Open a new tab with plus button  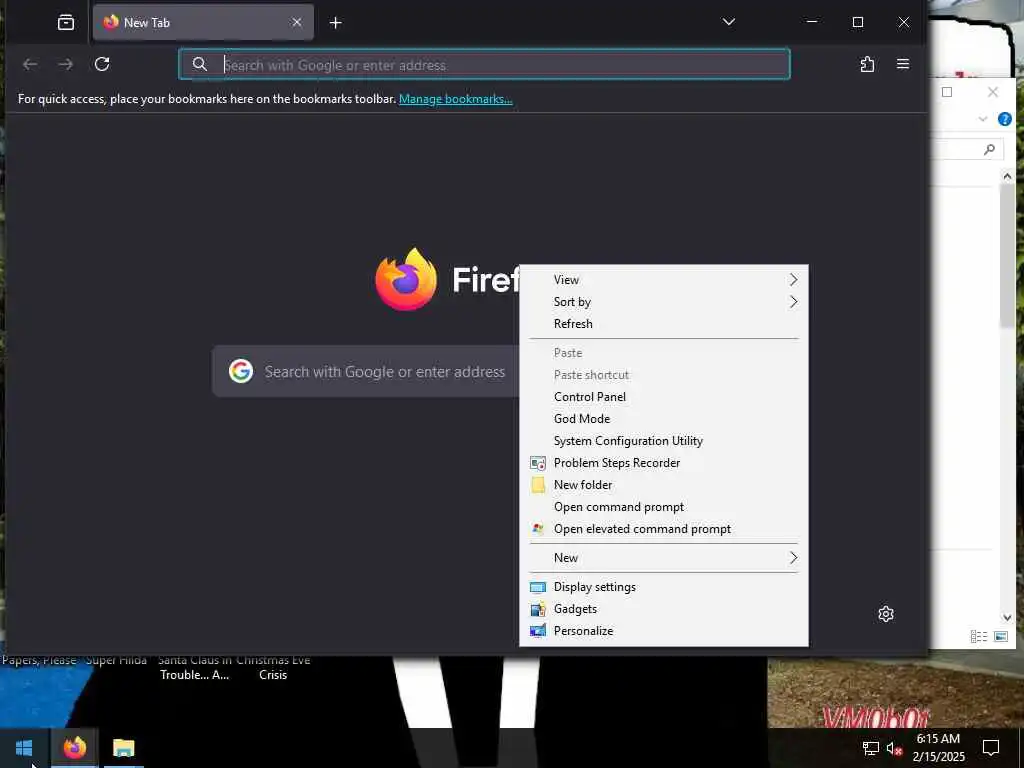click(336, 23)
